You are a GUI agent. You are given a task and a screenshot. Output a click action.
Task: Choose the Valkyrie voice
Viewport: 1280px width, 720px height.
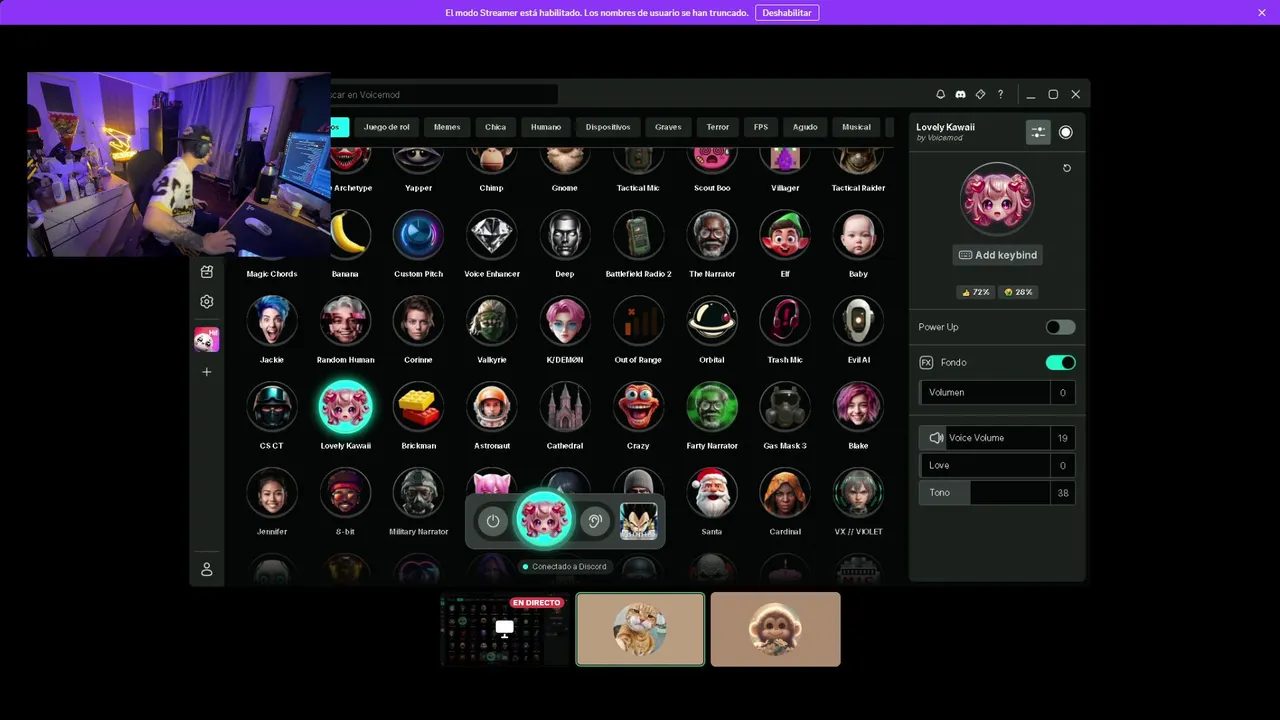coord(492,321)
